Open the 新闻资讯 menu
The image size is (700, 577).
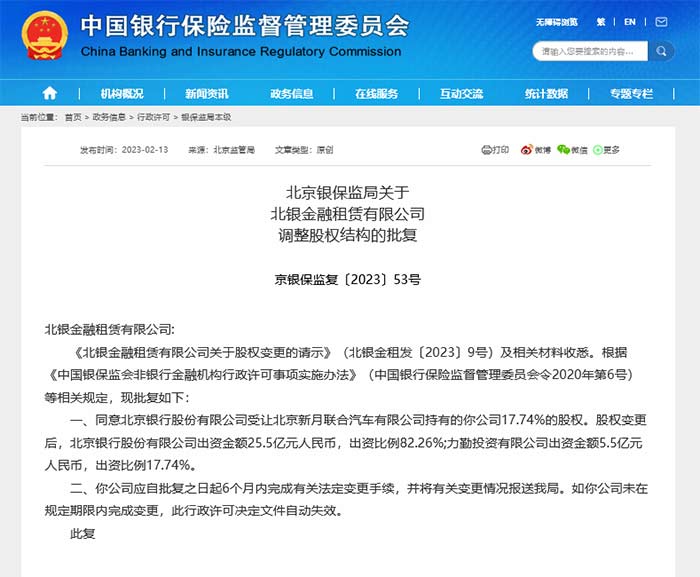click(x=207, y=93)
